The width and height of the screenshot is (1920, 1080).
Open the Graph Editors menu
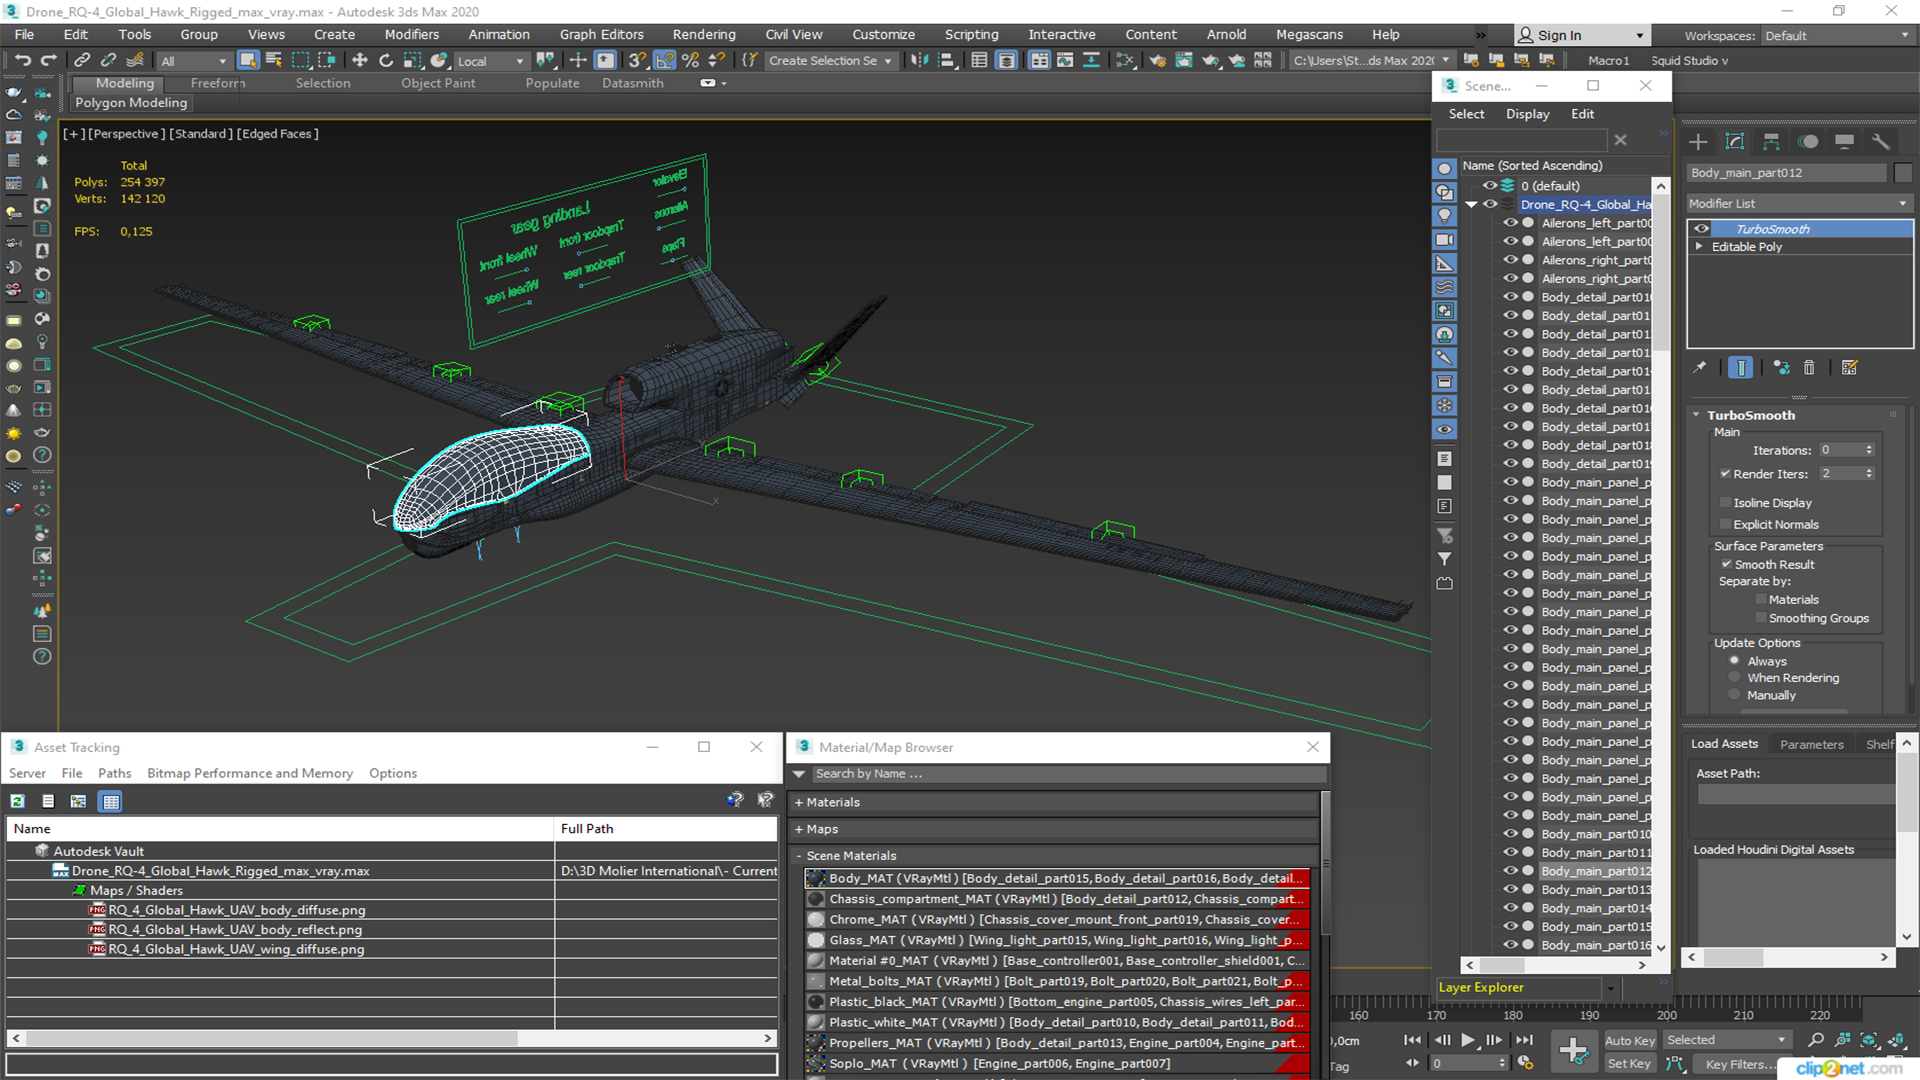coord(601,34)
